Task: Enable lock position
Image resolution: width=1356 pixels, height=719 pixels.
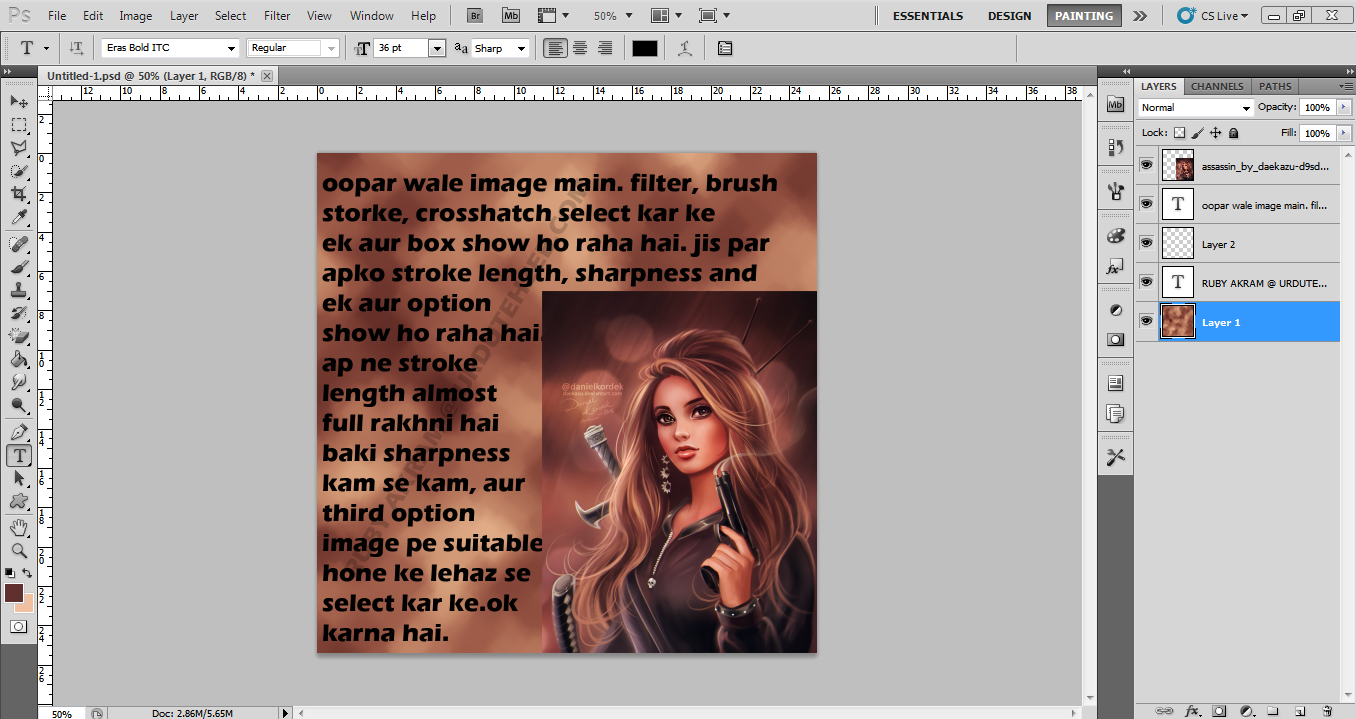Action: click(1215, 133)
